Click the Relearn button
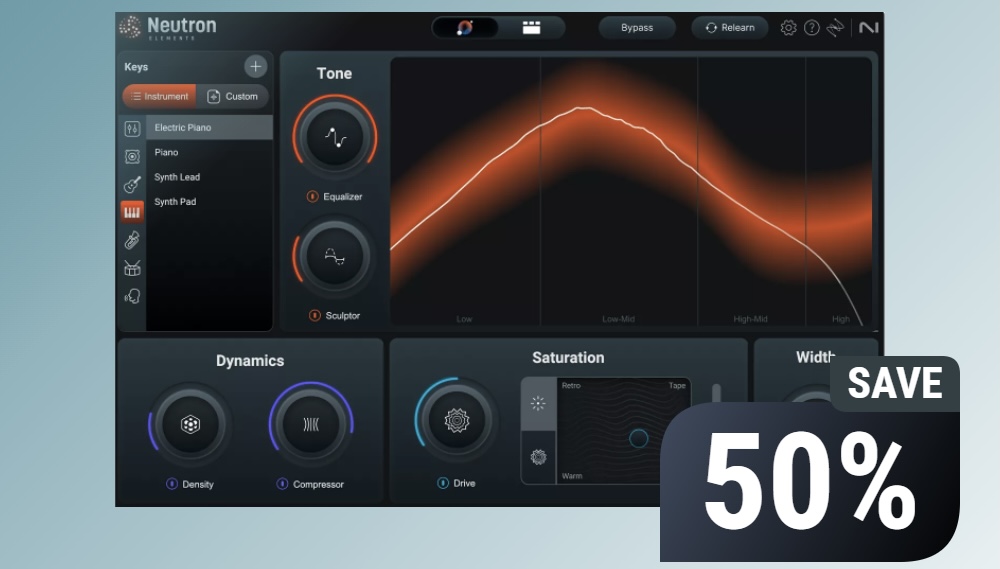Screen dimensions: 1000x569 tap(730, 27)
